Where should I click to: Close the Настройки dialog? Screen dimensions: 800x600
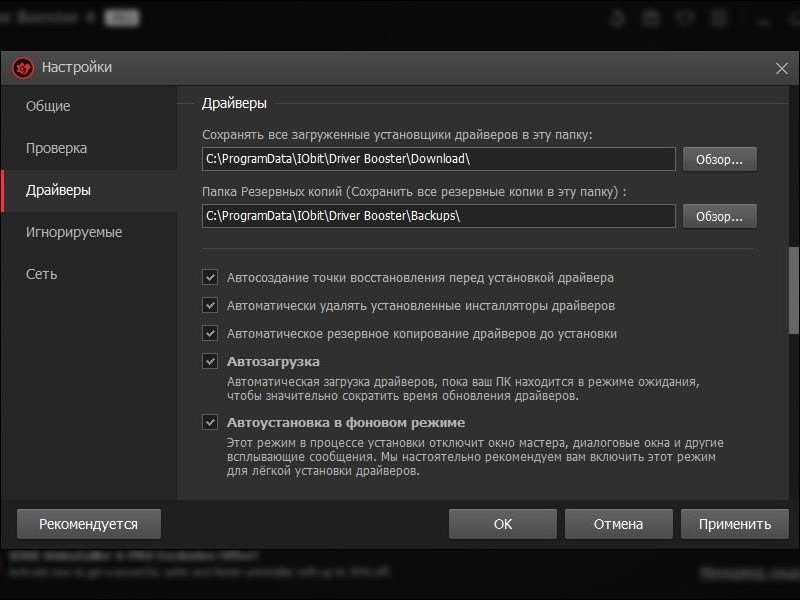pyautogui.click(x=782, y=68)
